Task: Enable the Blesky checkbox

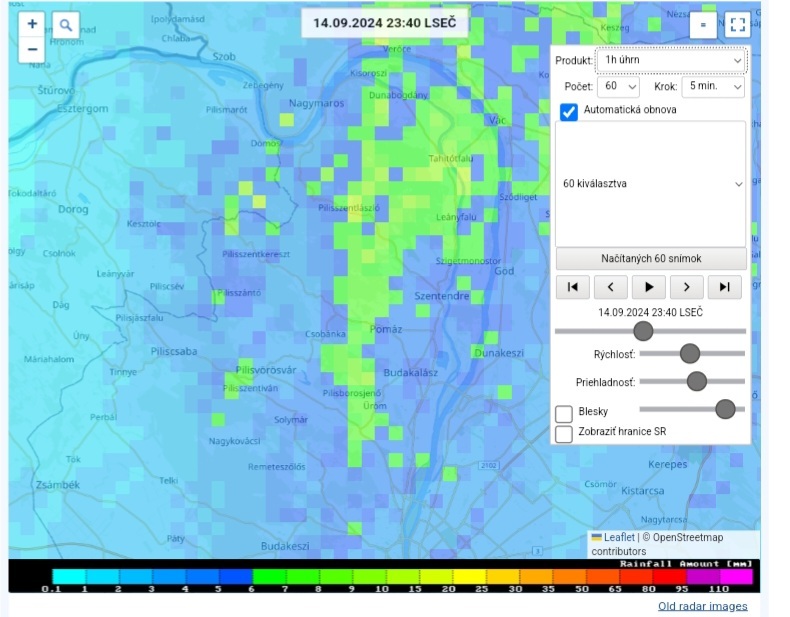Action: click(x=564, y=413)
